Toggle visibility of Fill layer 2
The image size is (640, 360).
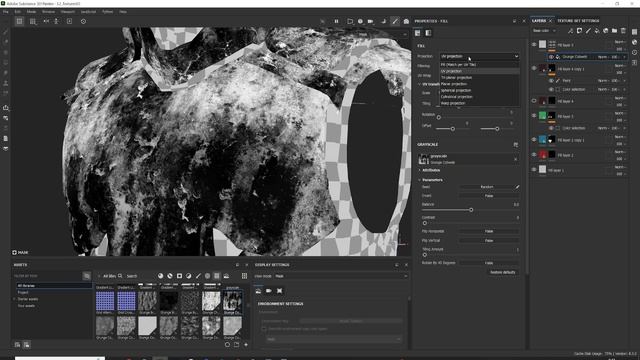[x=534, y=155]
